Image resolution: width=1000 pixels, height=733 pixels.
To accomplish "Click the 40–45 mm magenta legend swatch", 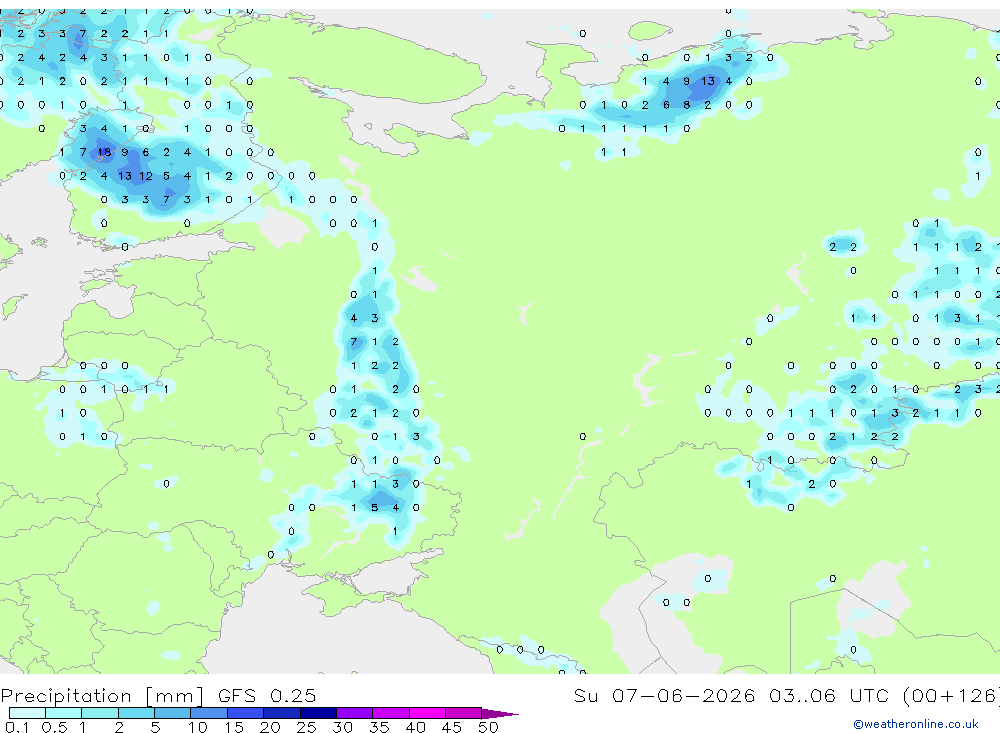I will click(x=427, y=713).
